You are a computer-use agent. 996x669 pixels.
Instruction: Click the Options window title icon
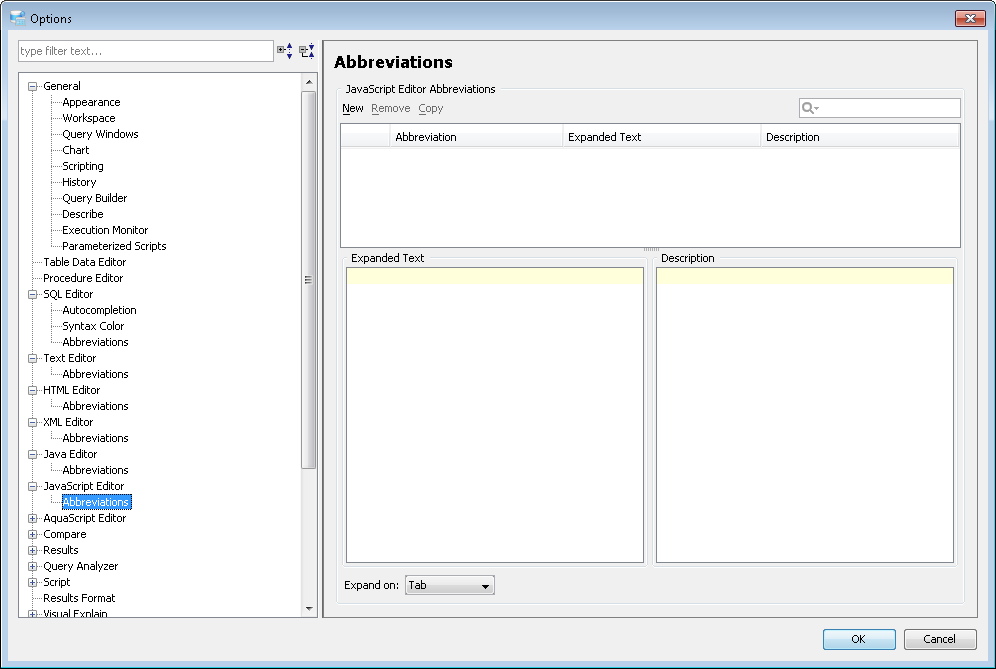click(x=18, y=18)
